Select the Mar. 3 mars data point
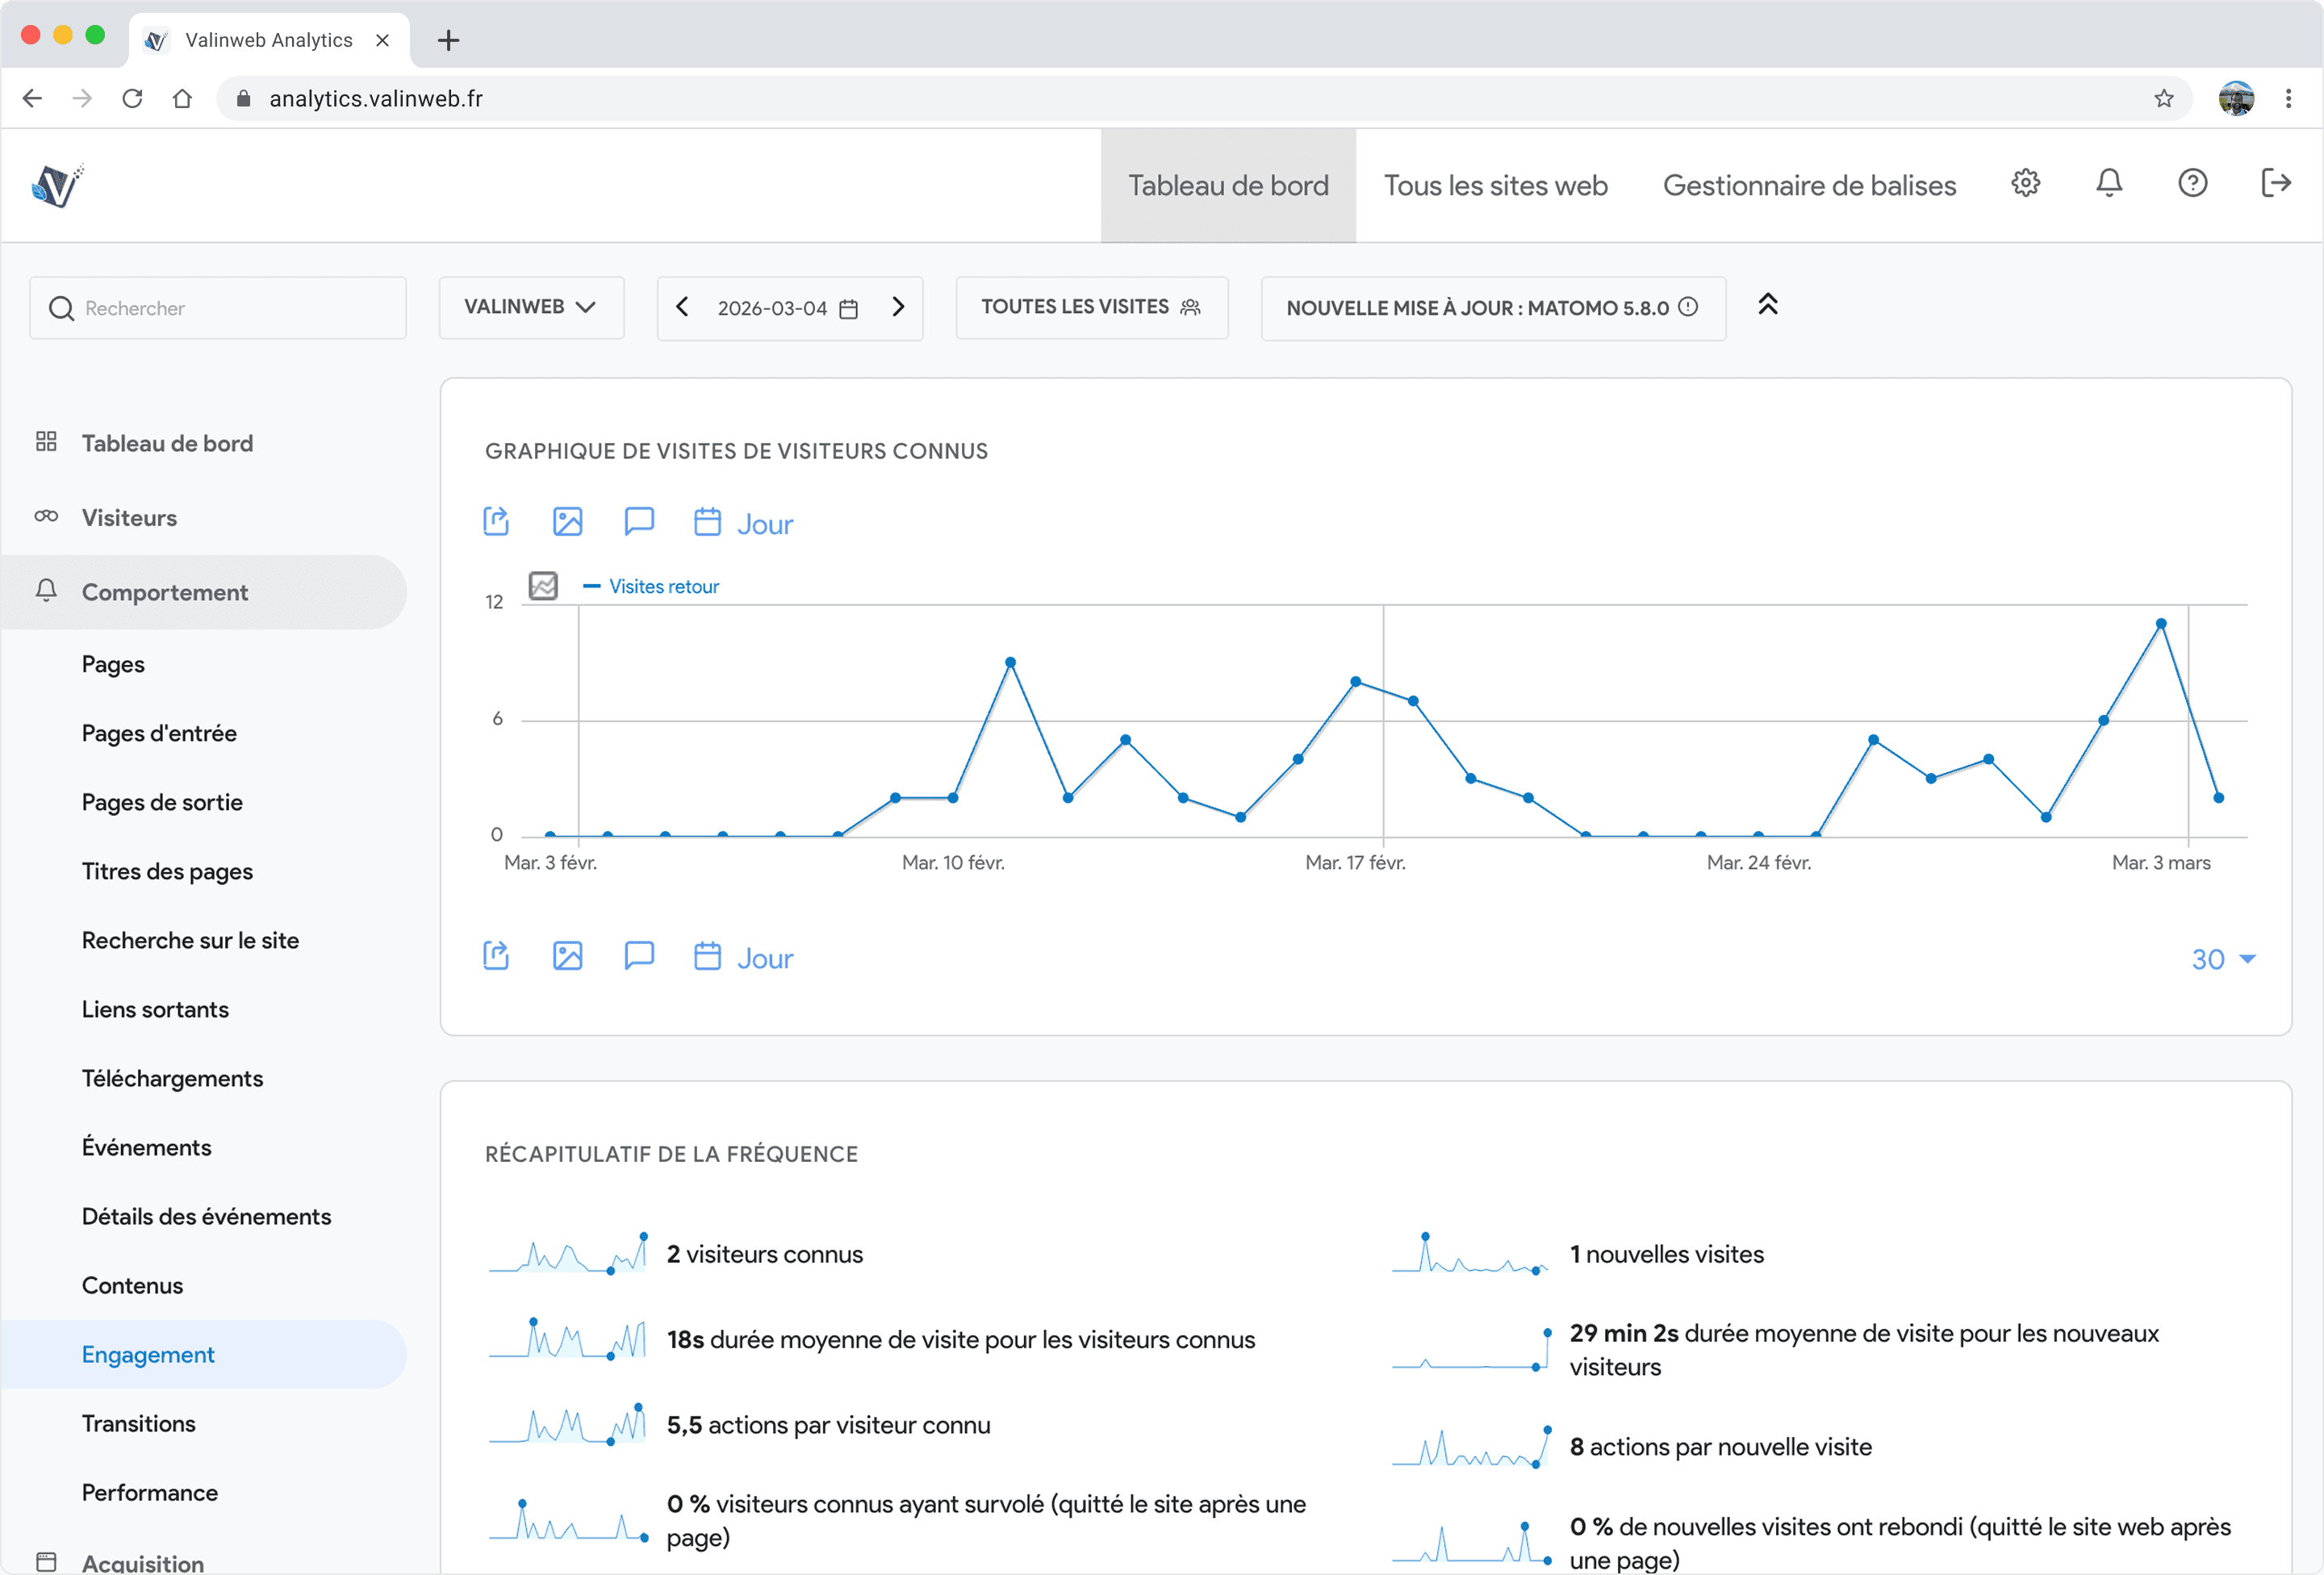The width and height of the screenshot is (2324, 1575). tap(2160, 624)
